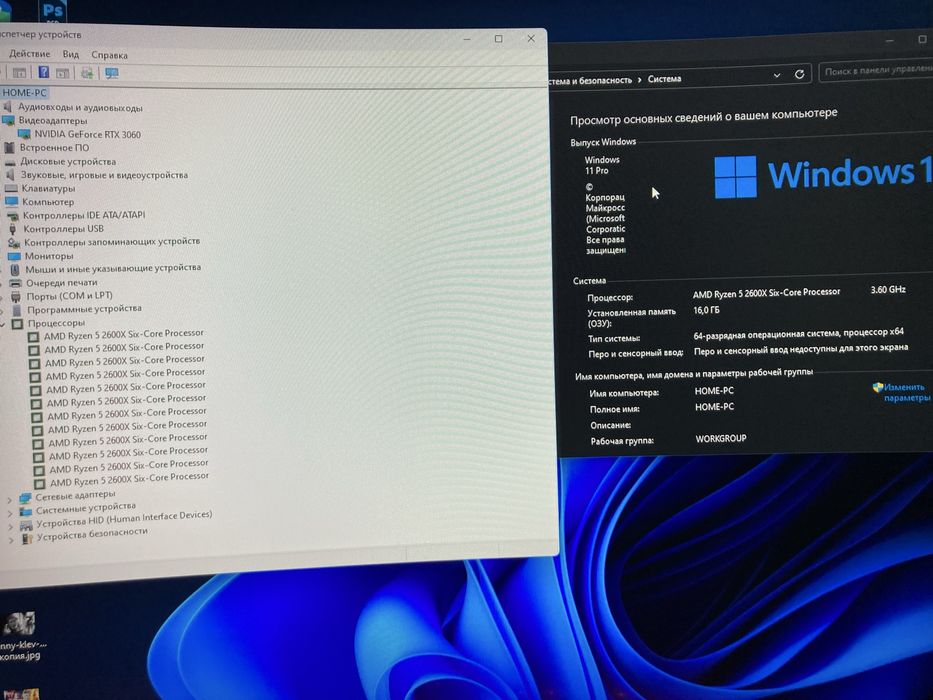
Task: Click the Система breadcrumb in the address bar
Action: point(664,79)
